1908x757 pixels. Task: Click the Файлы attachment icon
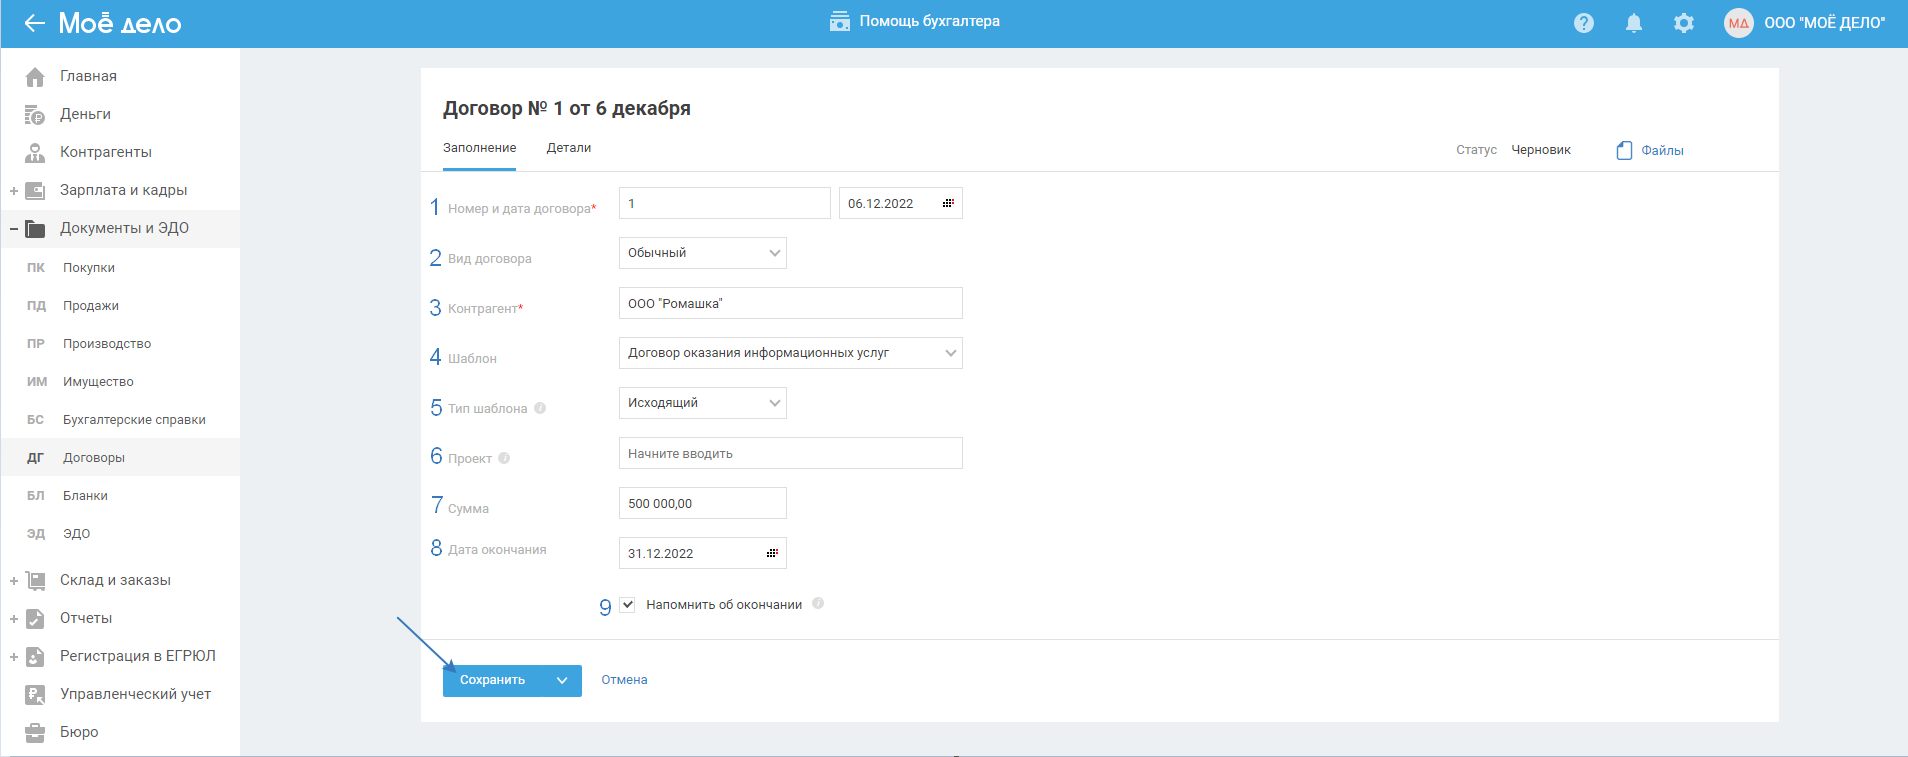1625,150
